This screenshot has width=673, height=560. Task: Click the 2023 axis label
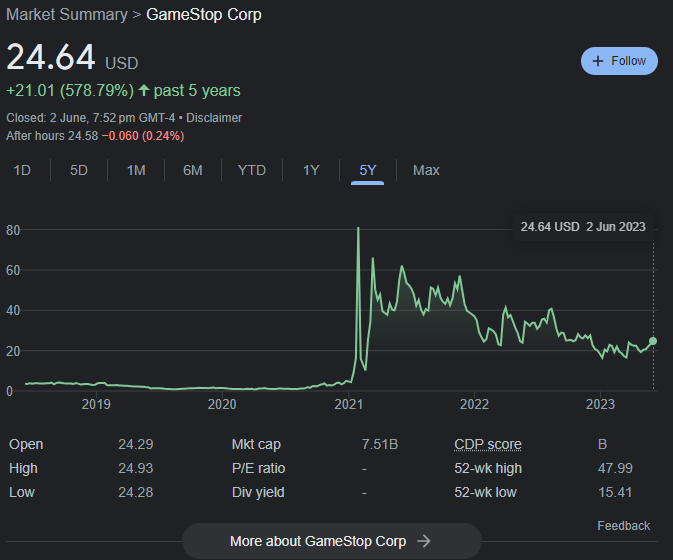[600, 404]
